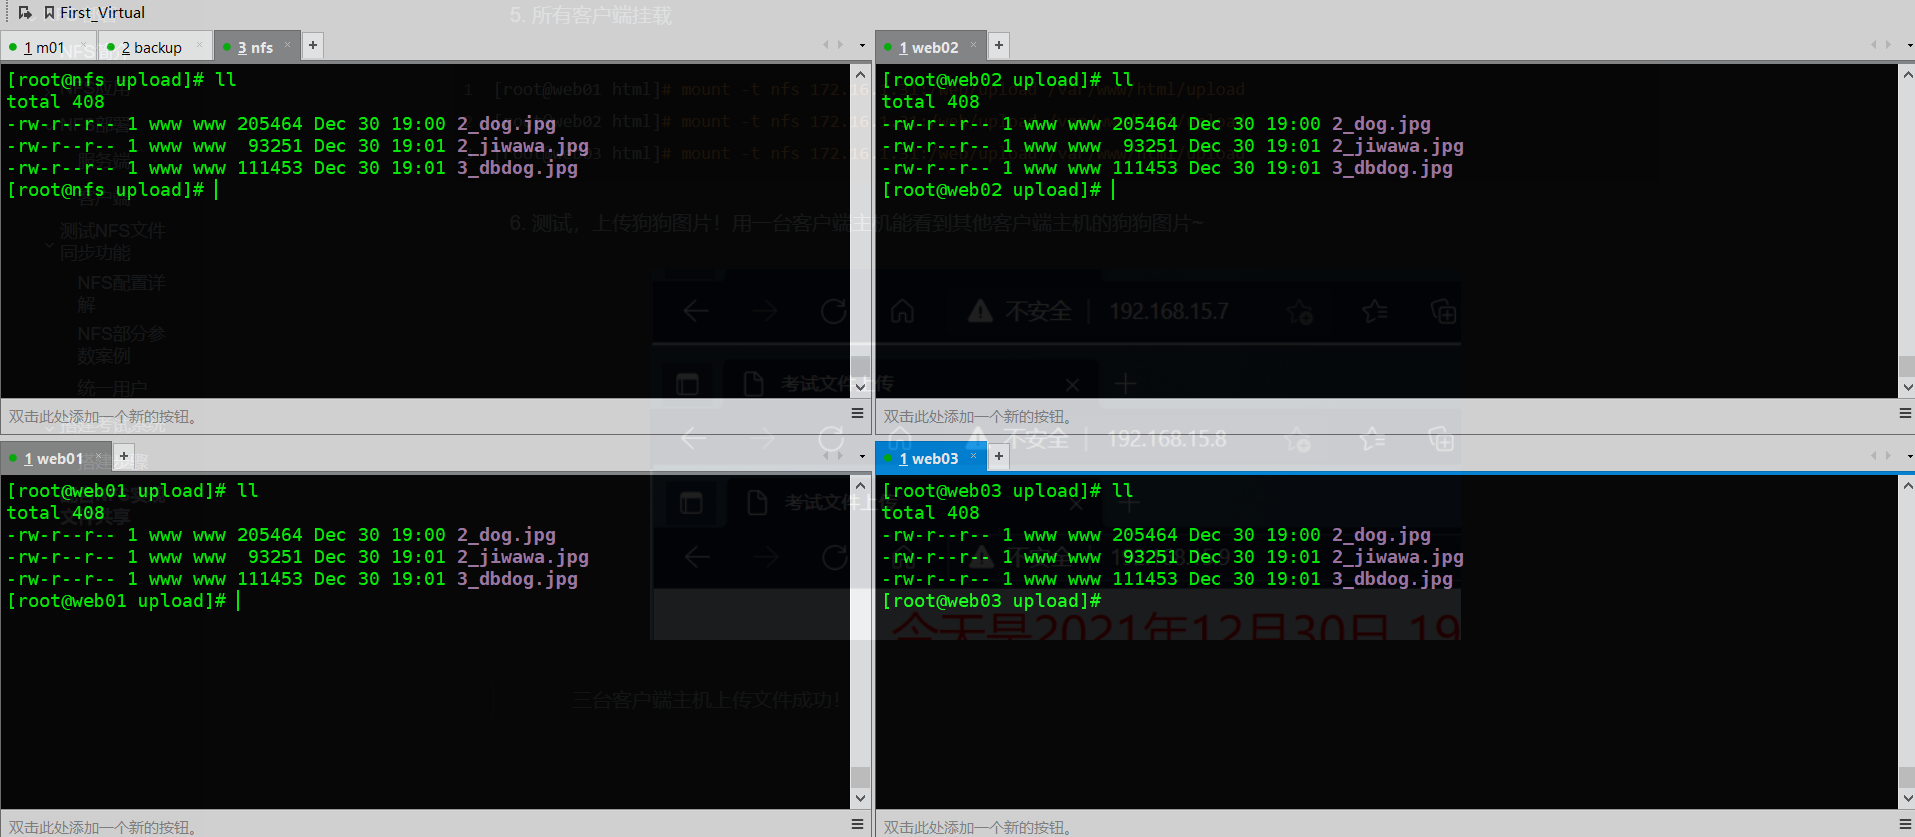Click the web01 terminal scrollbar up arrow

point(860,486)
